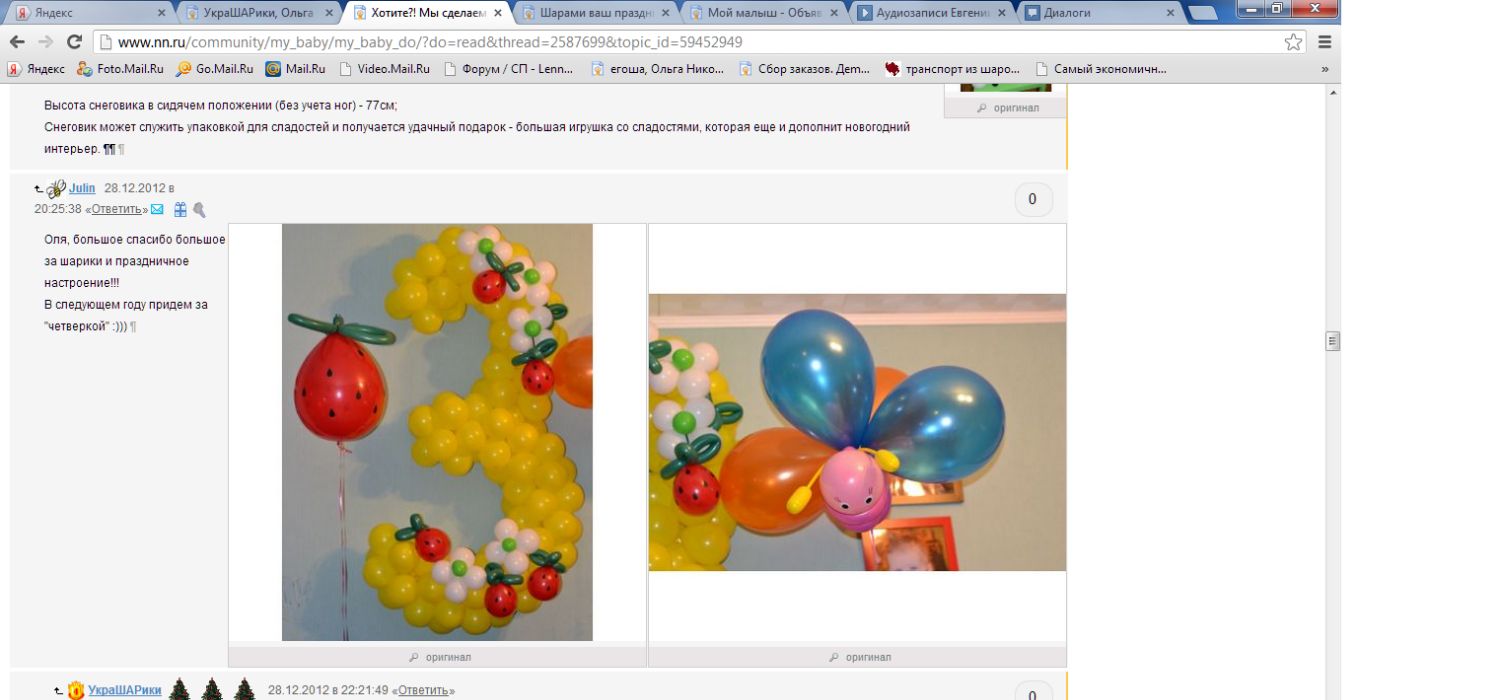Click the vertical scrollbar thumb

[1332, 341]
